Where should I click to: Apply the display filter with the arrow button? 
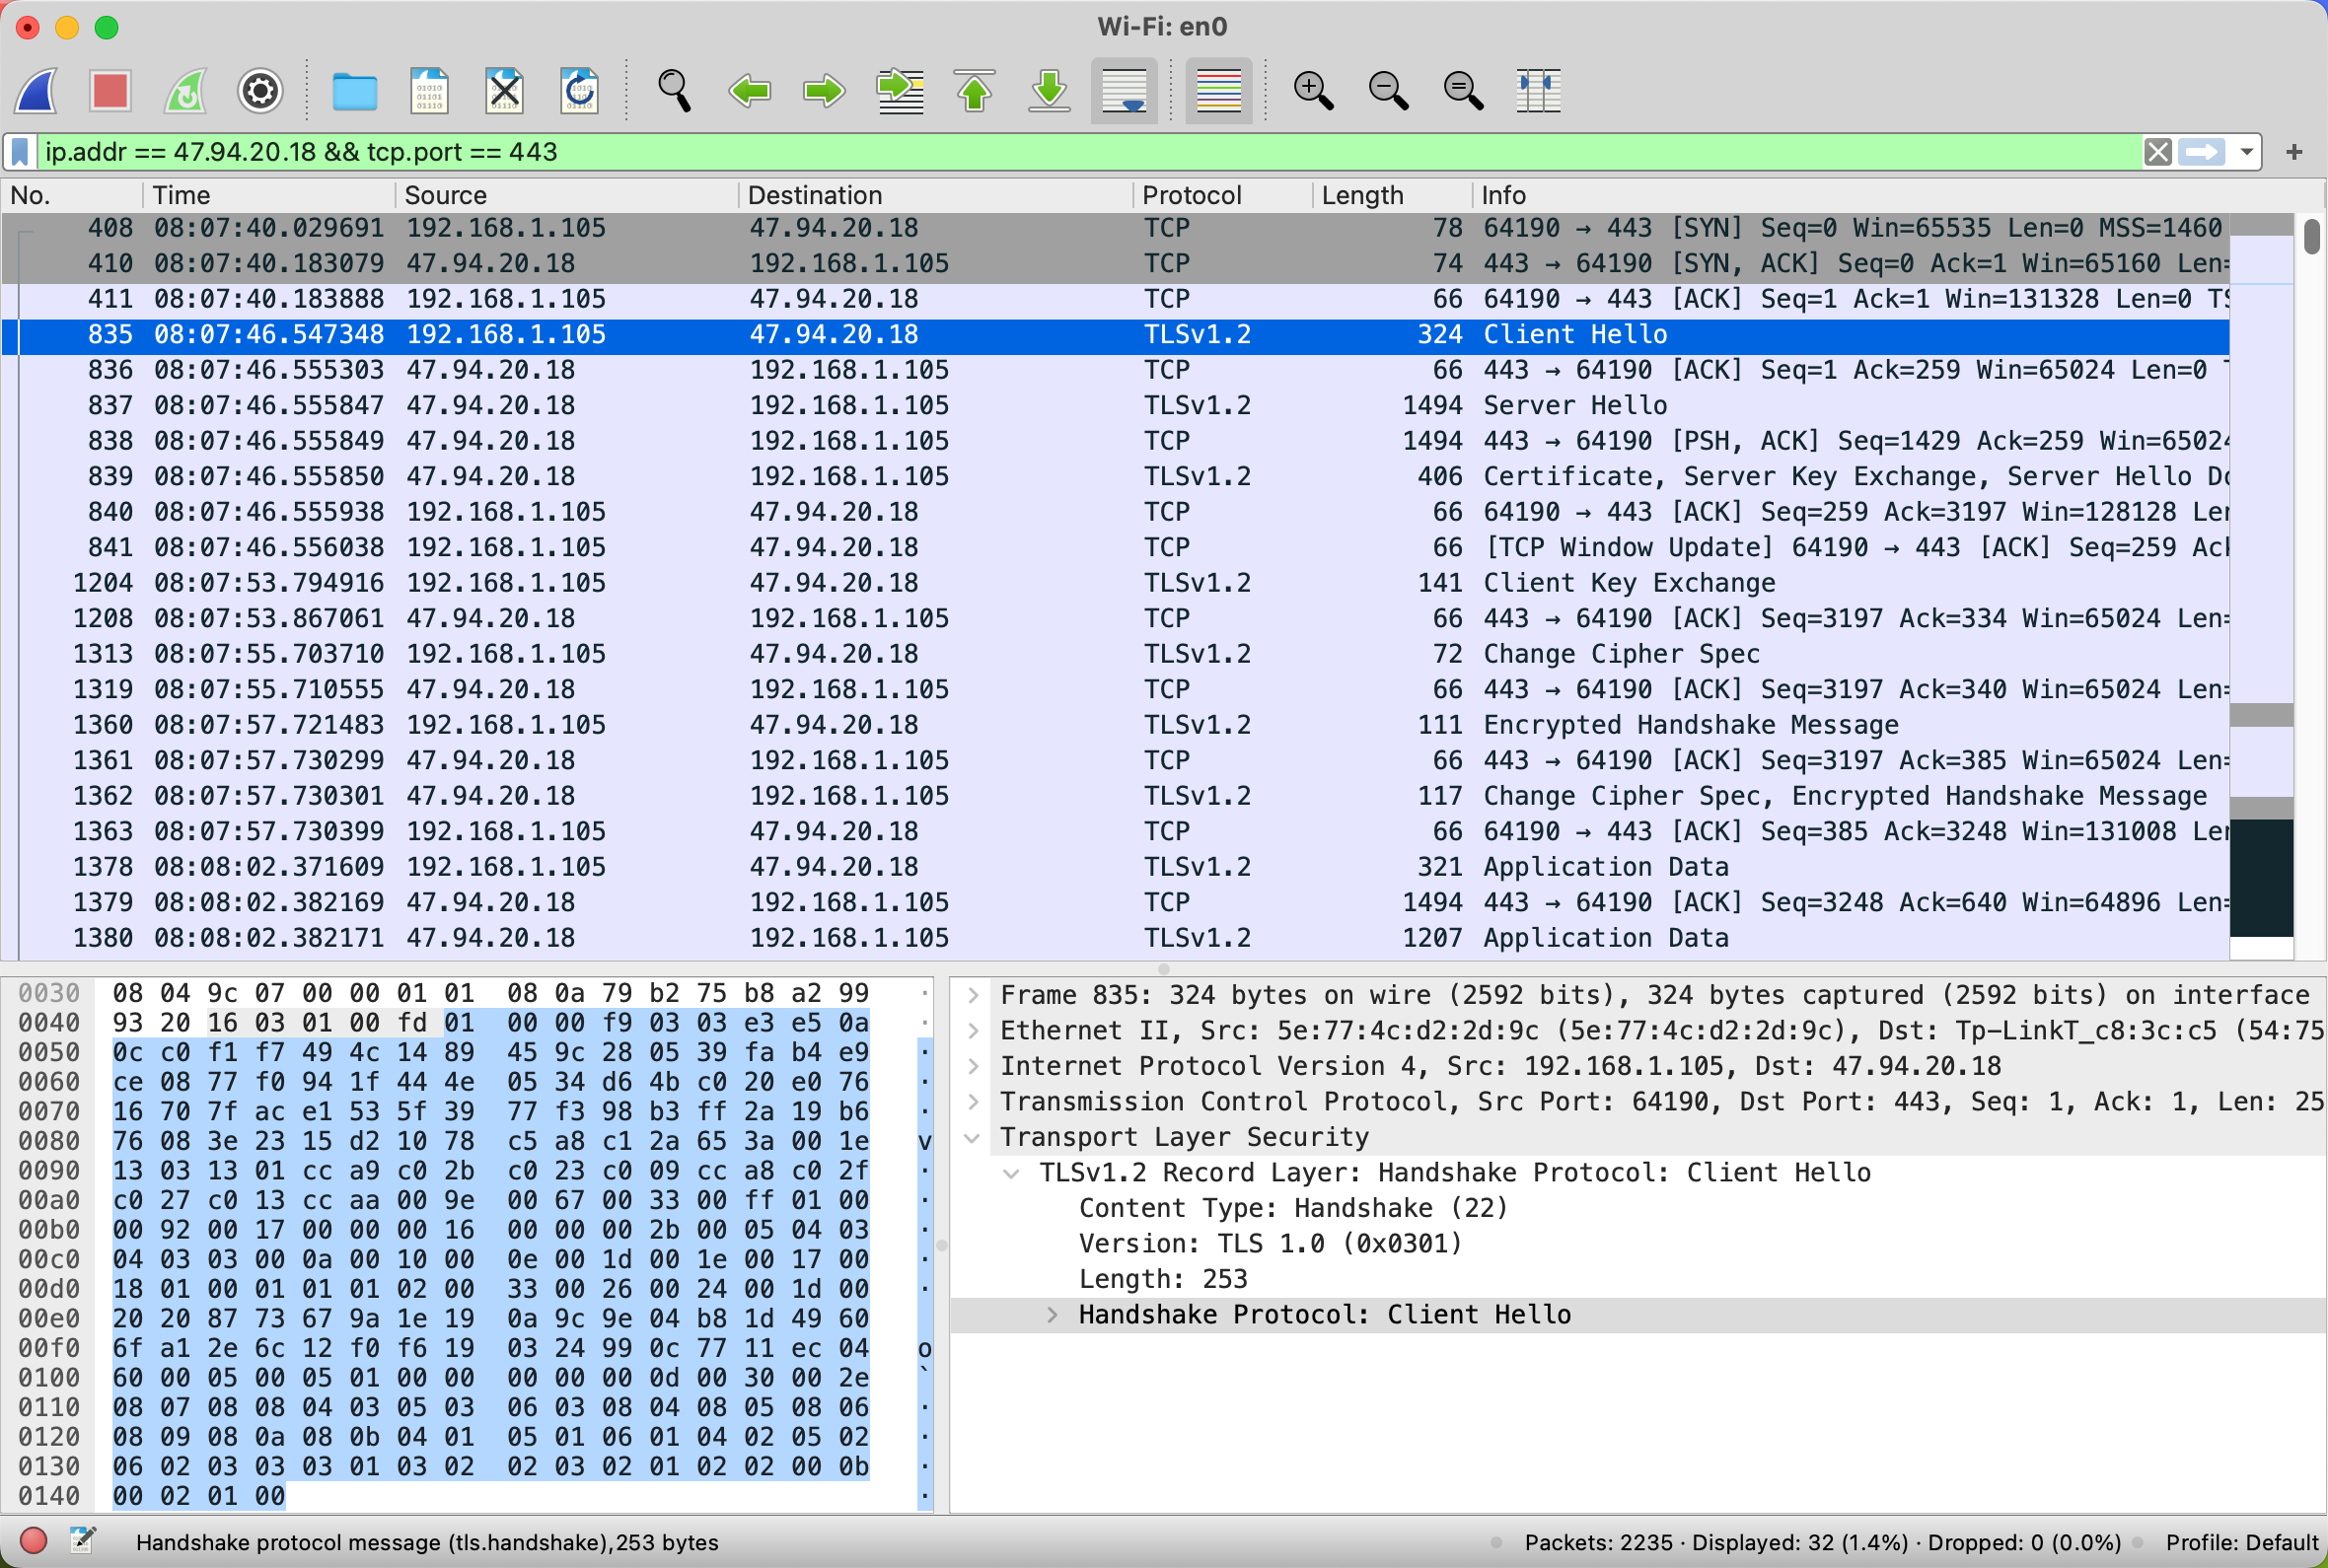point(2201,152)
